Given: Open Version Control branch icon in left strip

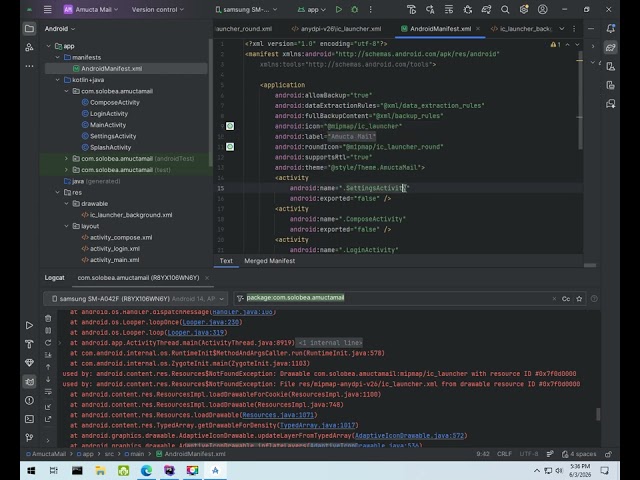Looking at the screenshot, I should click(29, 438).
